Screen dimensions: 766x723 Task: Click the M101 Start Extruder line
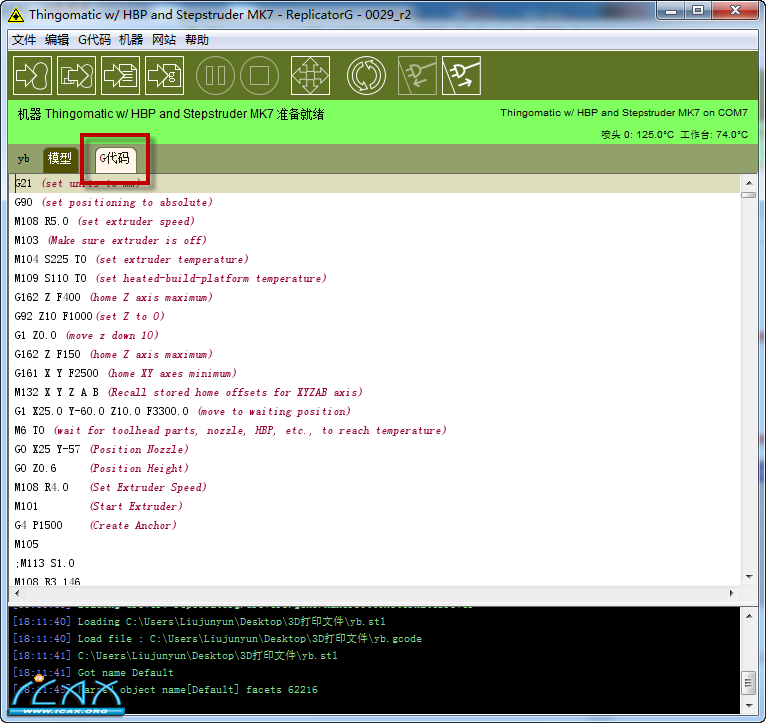tap(99, 507)
